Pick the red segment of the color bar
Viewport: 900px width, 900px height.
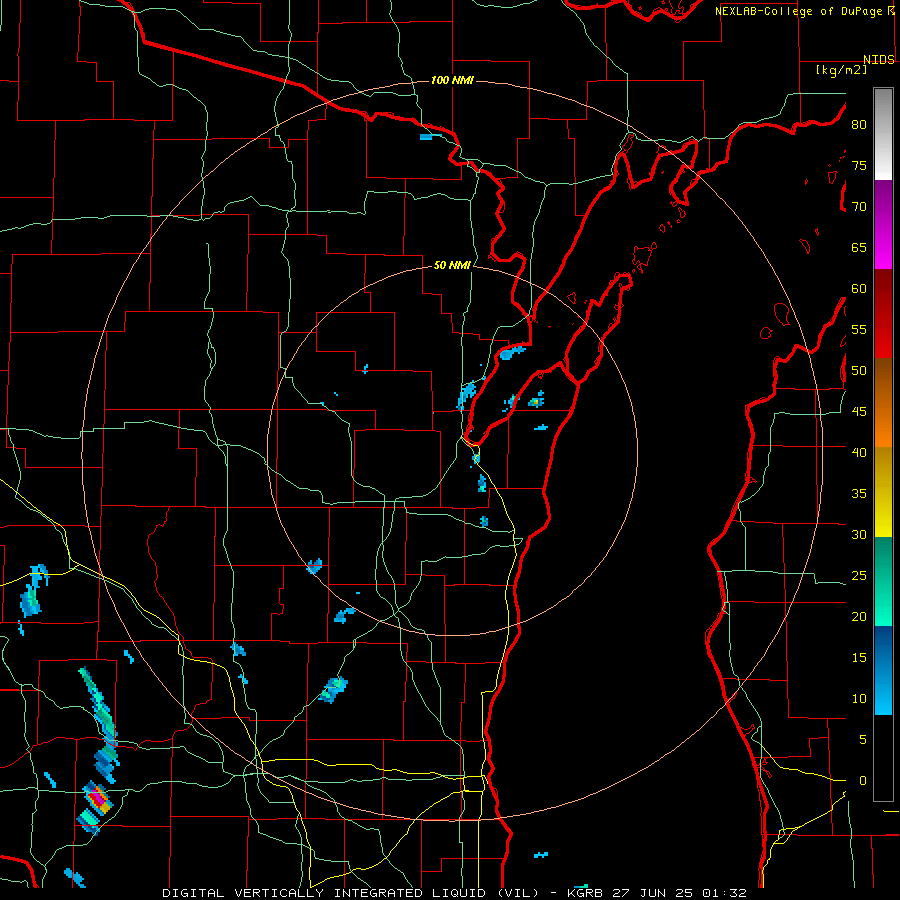(883, 314)
